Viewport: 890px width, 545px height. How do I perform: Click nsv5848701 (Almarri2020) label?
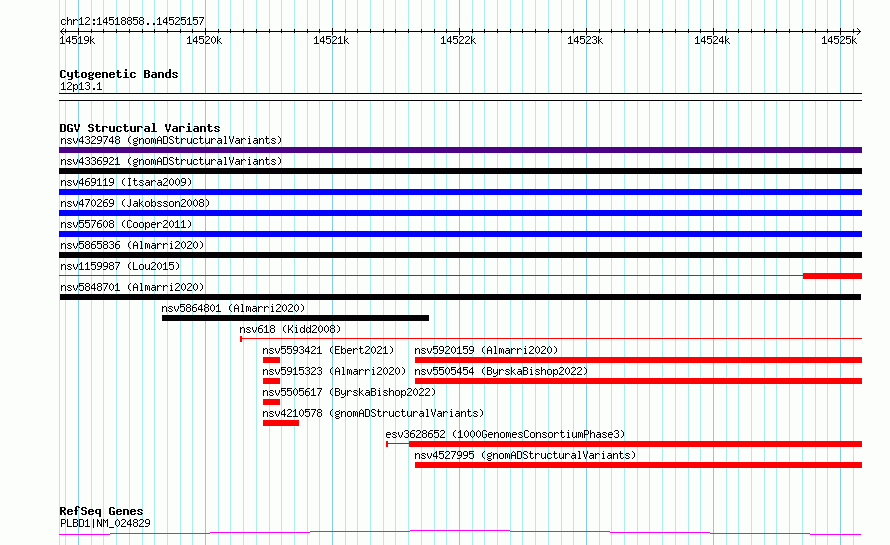132,287
